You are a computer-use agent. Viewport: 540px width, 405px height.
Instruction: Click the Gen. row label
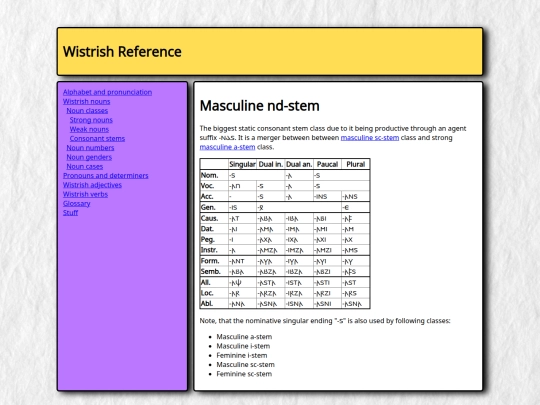point(214,207)
